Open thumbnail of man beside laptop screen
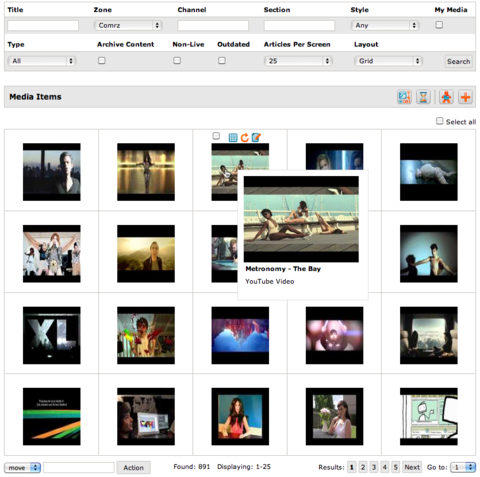Viewport: 480px width, 477px height. [146, 417]
